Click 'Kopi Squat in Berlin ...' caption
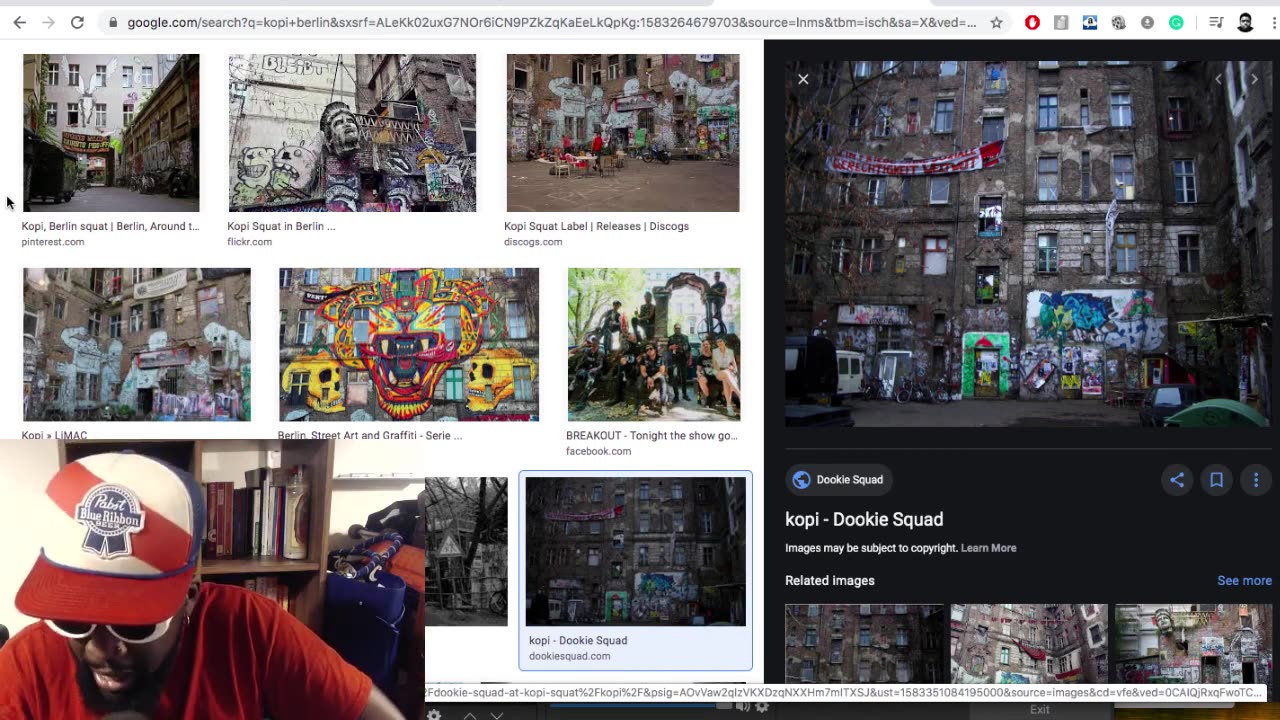This screenshot has height=720, width=1280. pos(281,226)
